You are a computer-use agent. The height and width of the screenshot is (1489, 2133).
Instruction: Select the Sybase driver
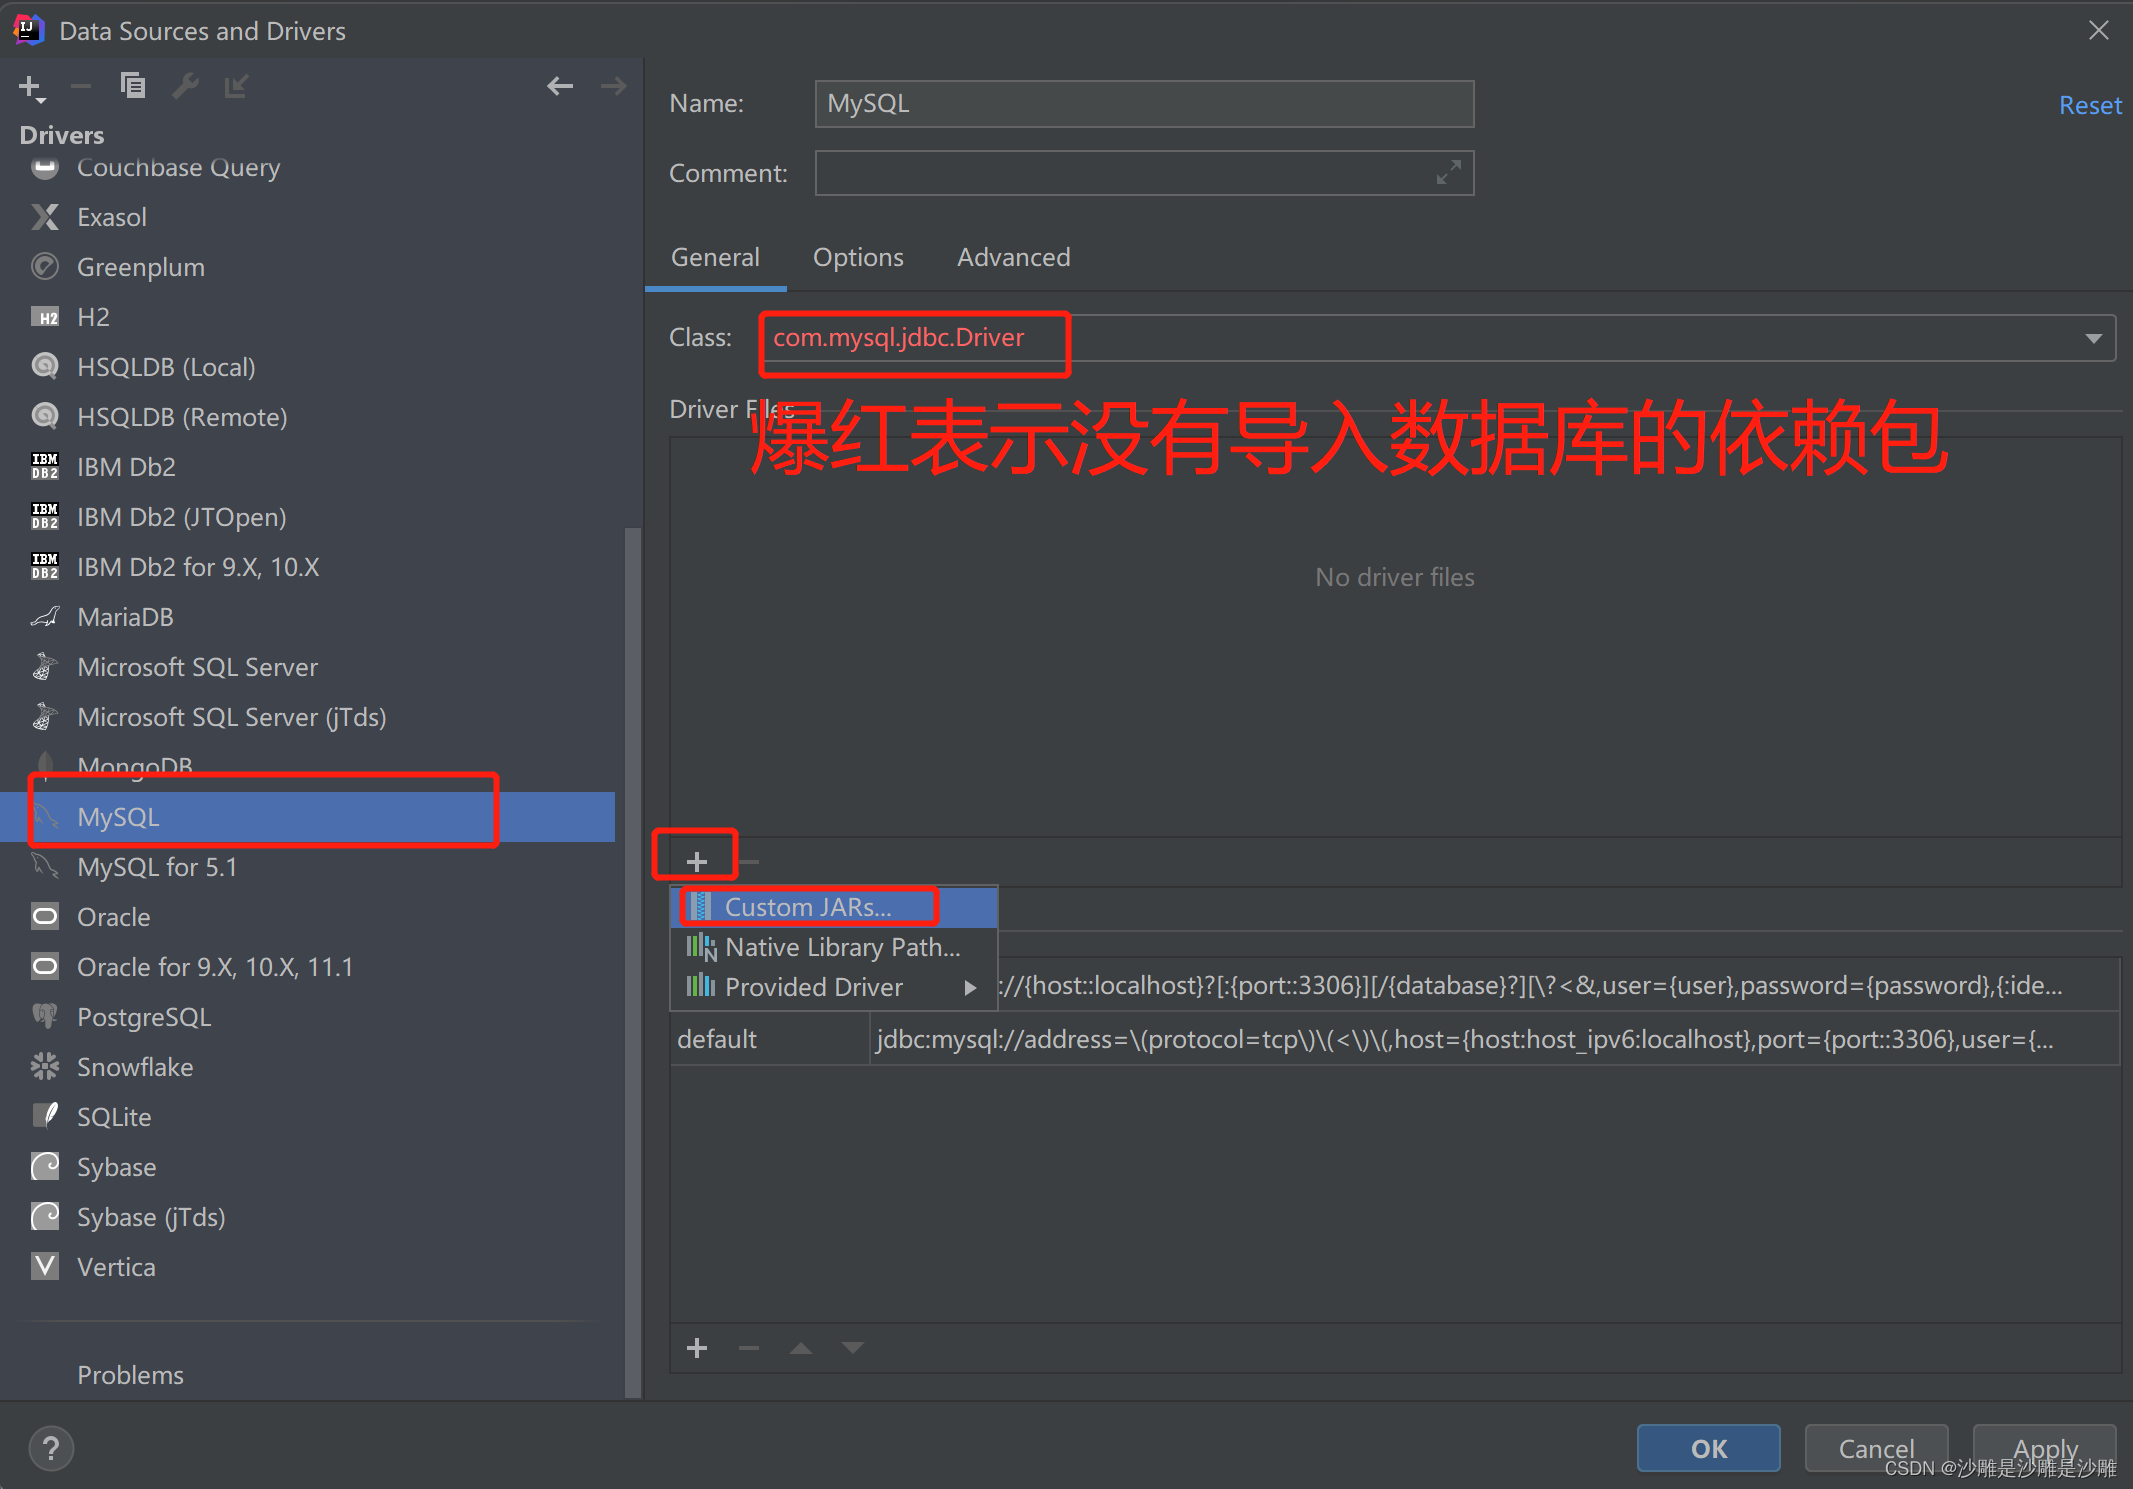click(x=308, y=1167)
